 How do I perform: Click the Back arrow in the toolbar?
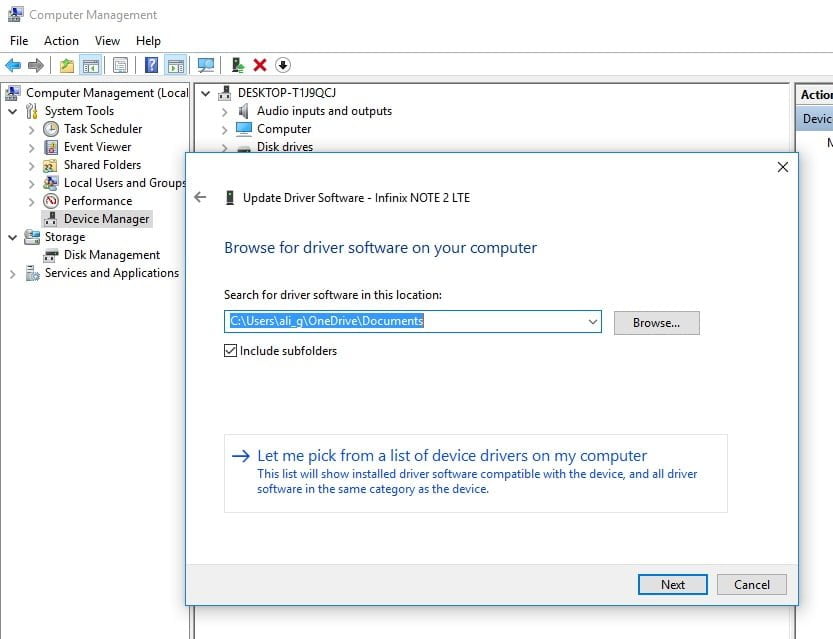13,65
